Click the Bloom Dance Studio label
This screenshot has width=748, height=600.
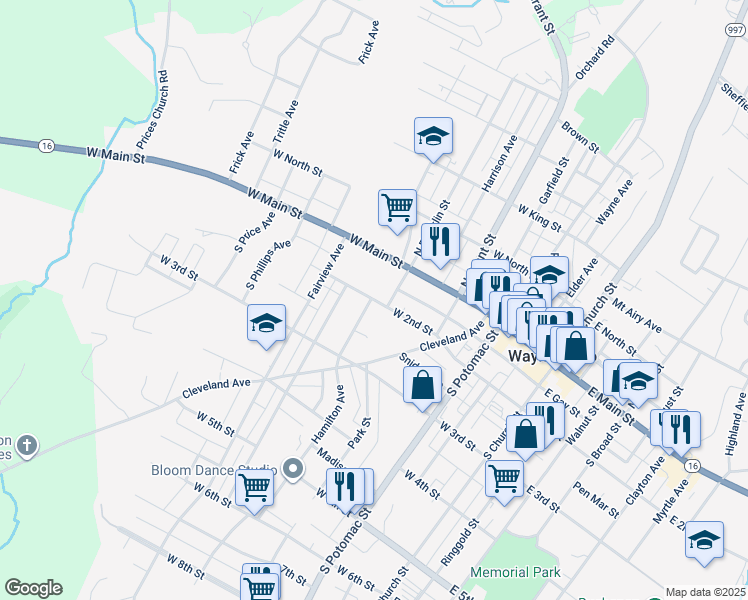pos(214,470)
